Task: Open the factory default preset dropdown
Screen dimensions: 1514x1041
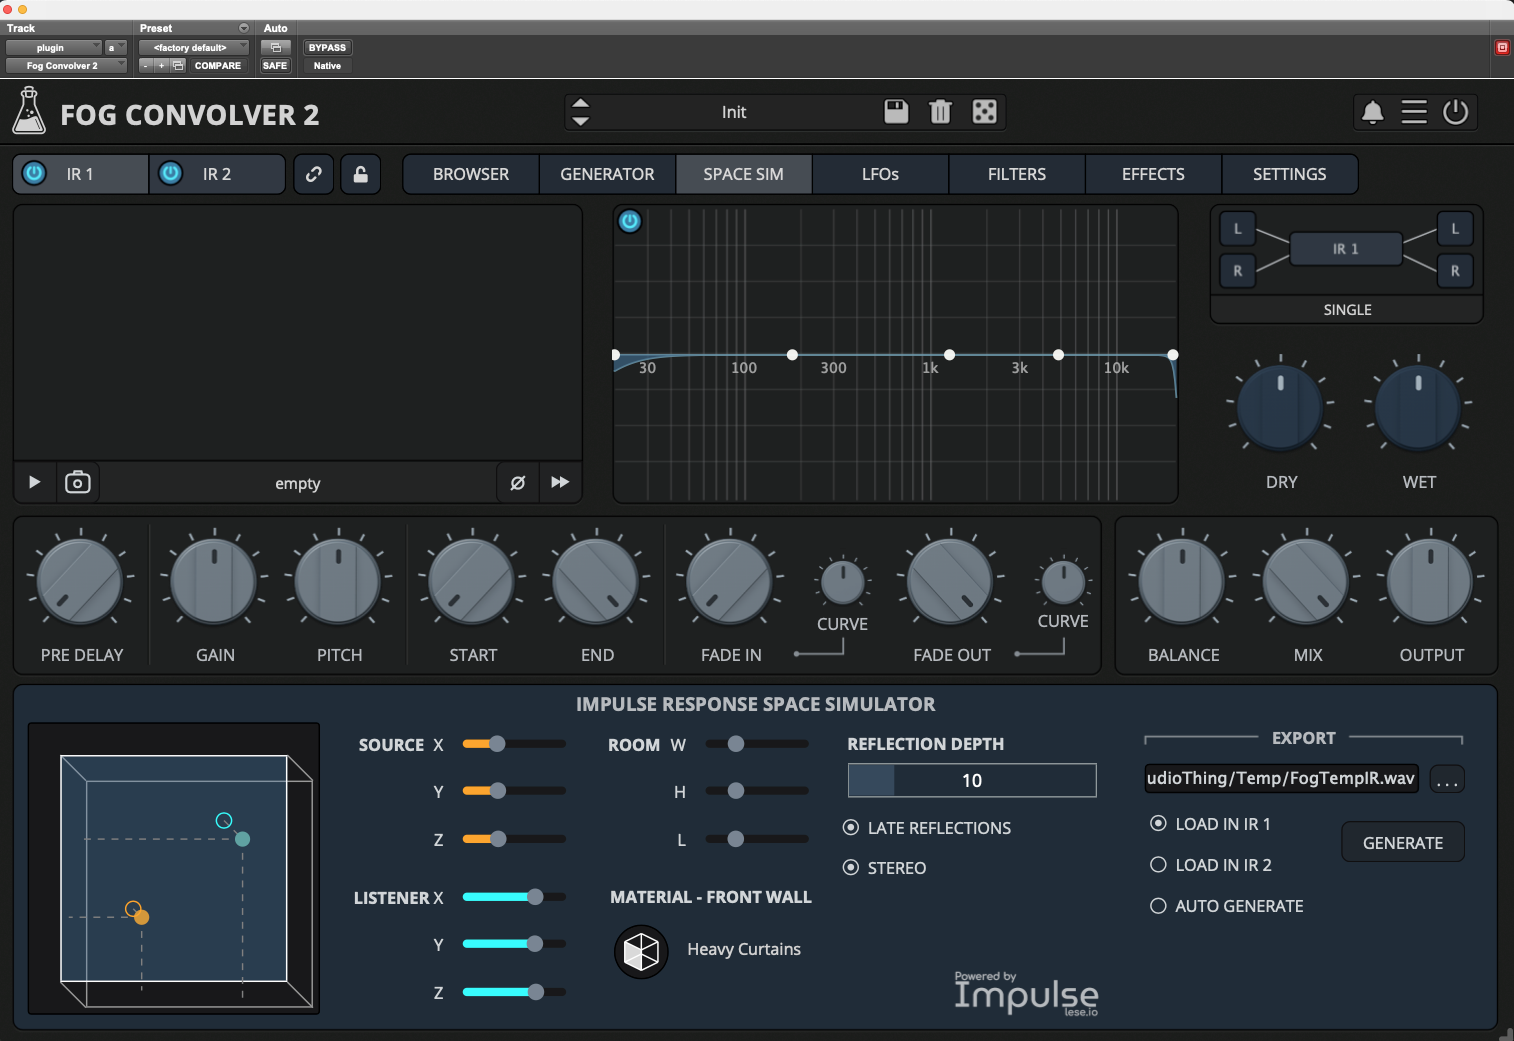Action: 194,47
